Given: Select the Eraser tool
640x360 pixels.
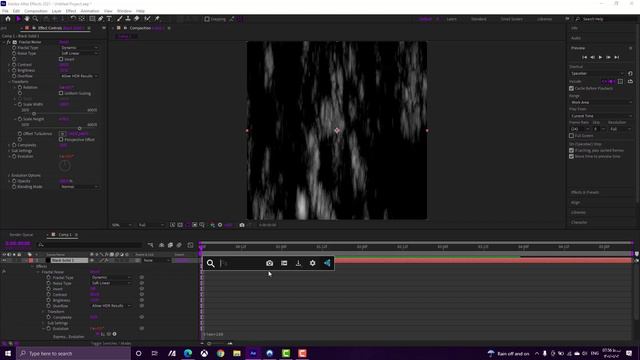Looking at the screenshot, I should tap(136, 19).
